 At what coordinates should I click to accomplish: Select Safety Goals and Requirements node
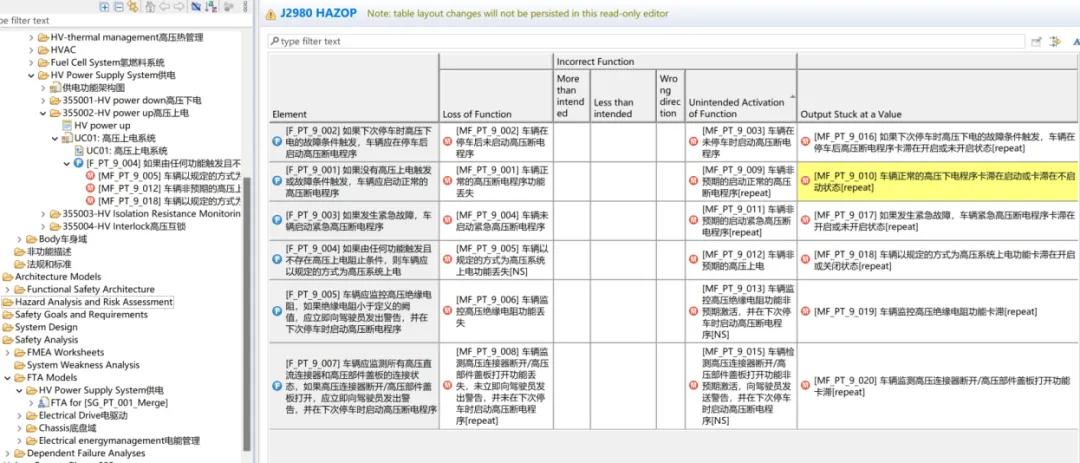pos(81,314)
